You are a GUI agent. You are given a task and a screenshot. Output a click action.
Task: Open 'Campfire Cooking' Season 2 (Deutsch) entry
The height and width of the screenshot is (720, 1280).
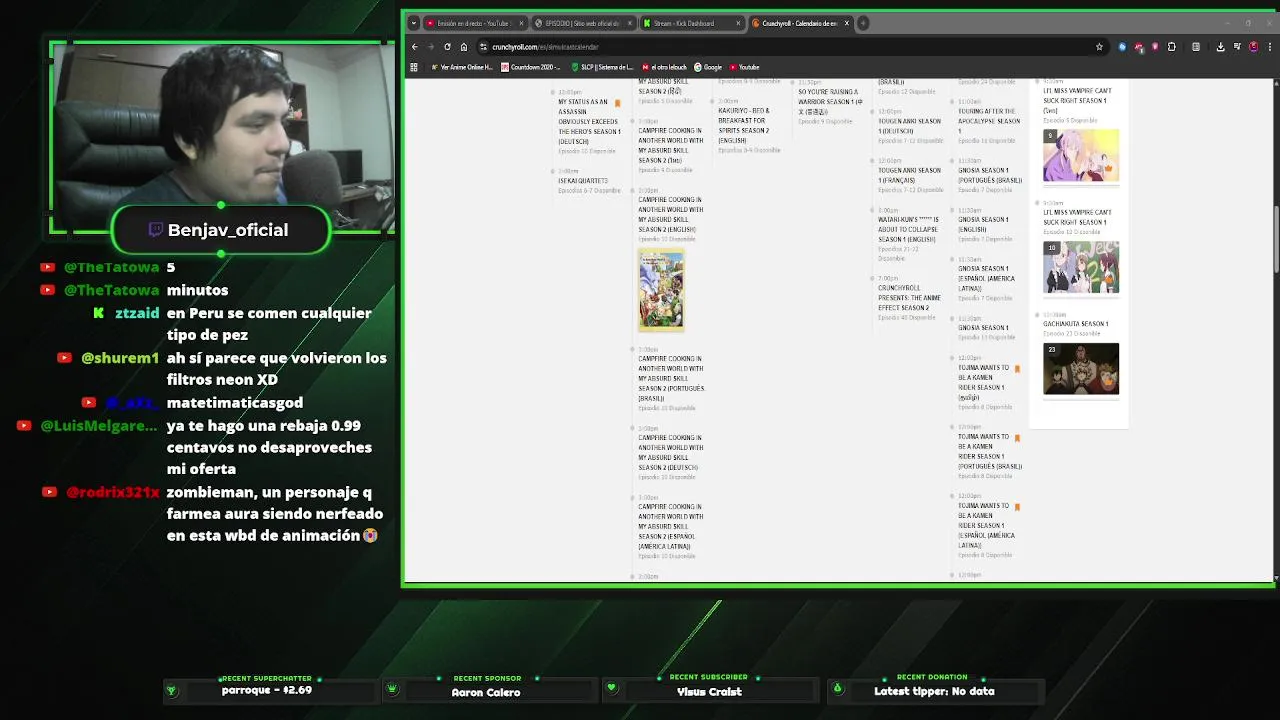click(x=671, y=452)
